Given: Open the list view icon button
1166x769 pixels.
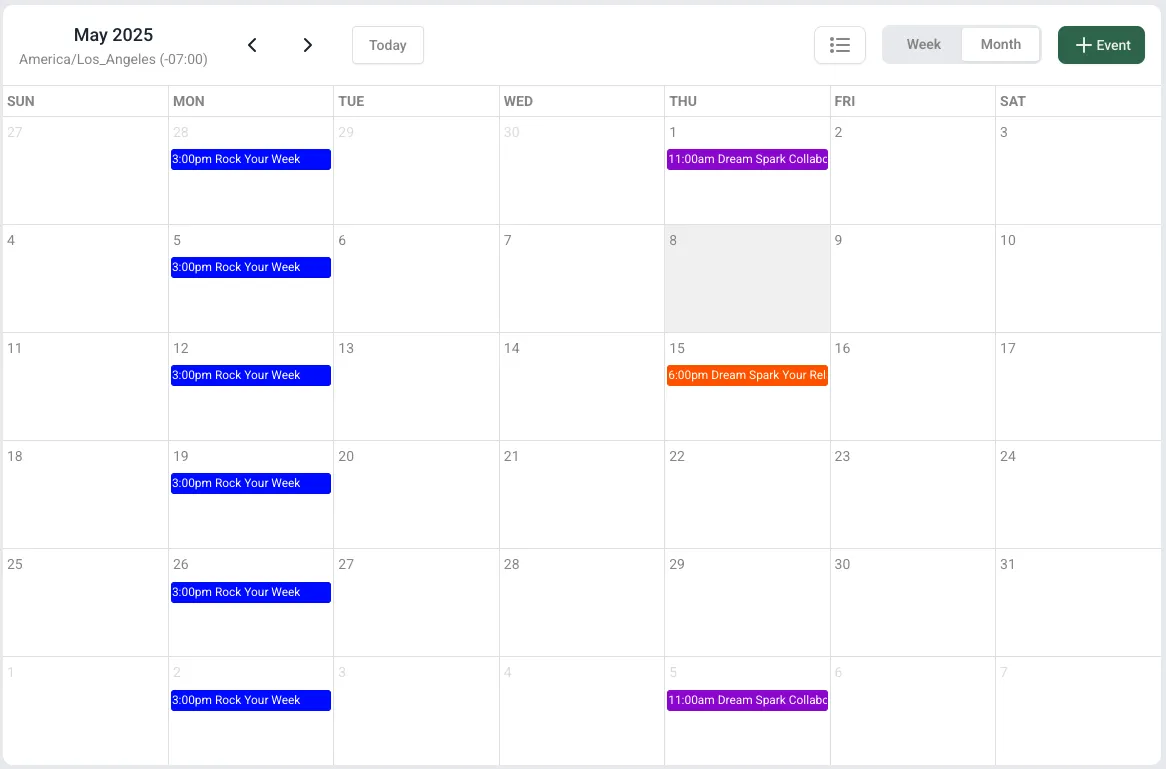Looking at the screenshot, I should [840, 45].
